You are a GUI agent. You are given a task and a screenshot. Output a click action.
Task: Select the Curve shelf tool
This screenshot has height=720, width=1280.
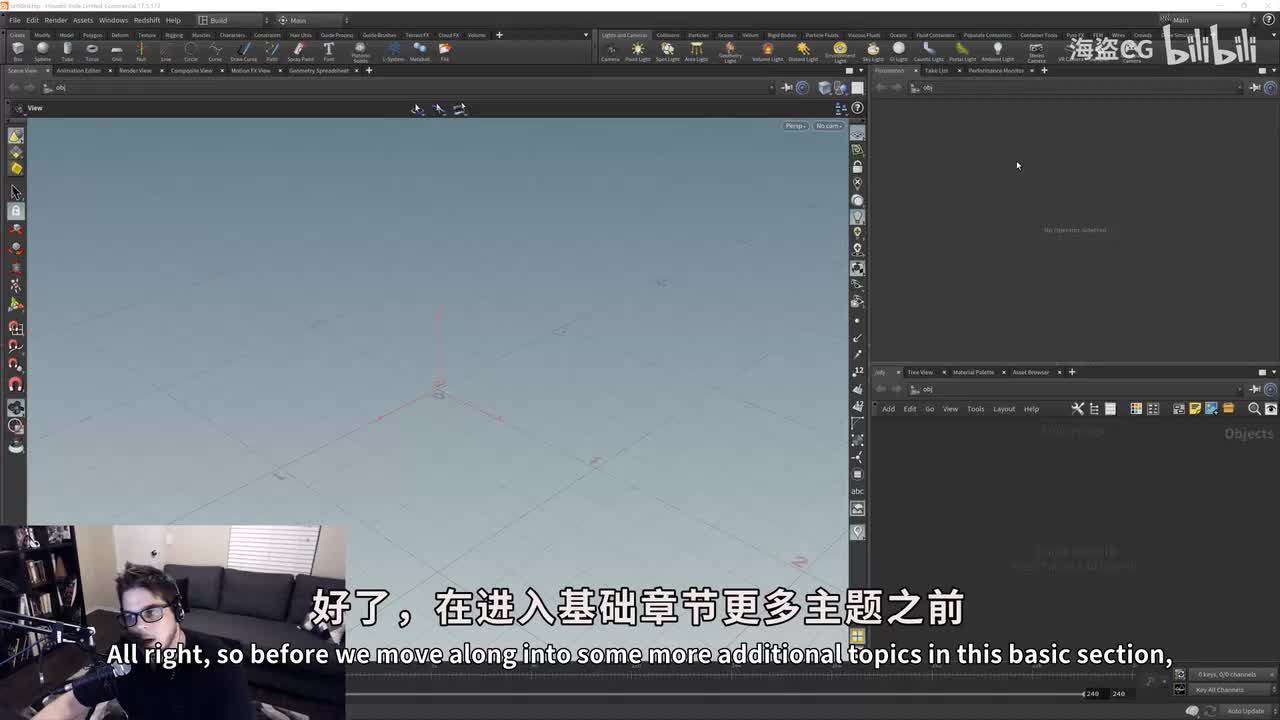(215, 51)
